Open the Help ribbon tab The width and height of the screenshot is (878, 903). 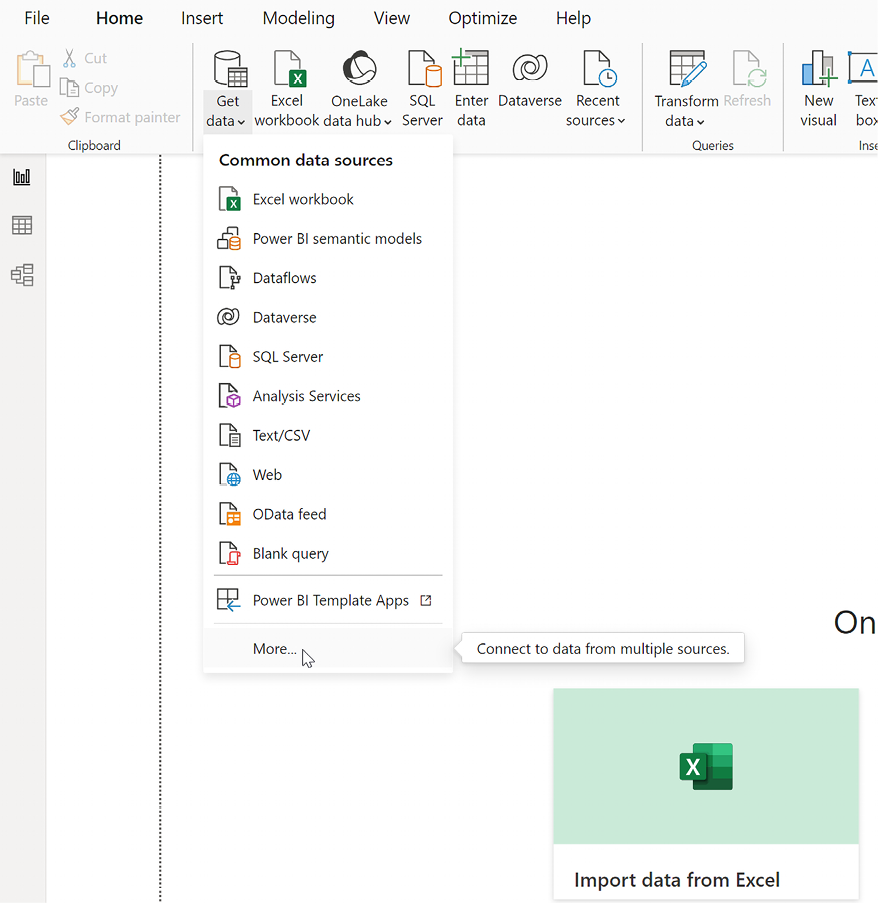point(573,18)
